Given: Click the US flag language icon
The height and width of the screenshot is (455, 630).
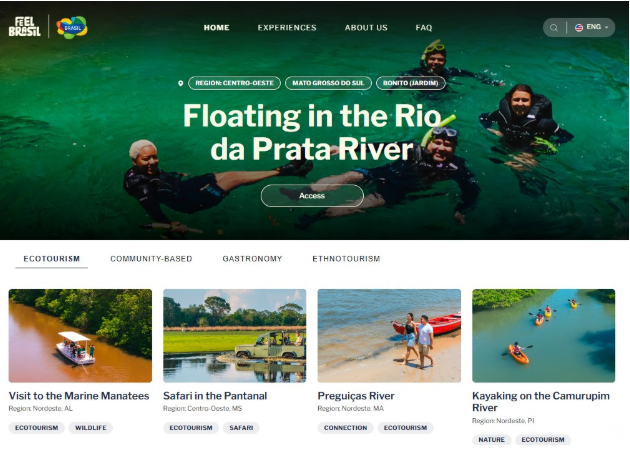Looking at the screenshot, I should (x=579, y=27).
